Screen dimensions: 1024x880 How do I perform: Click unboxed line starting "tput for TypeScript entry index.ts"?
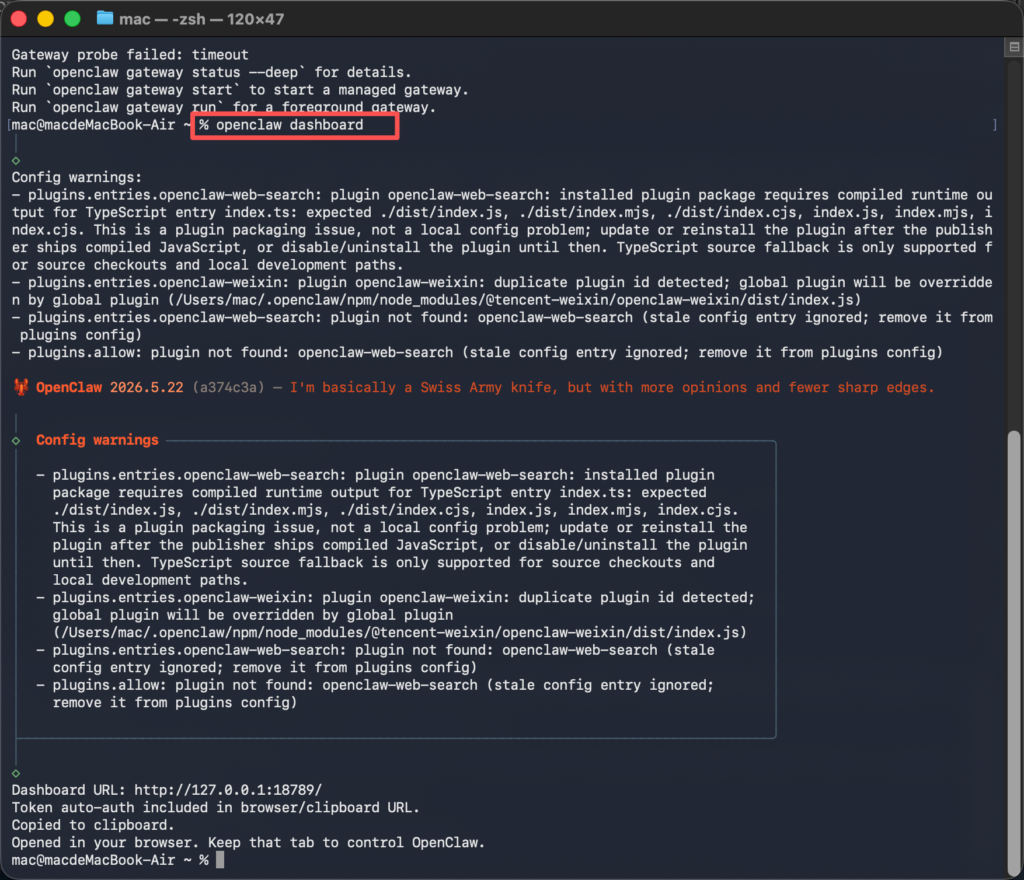tap(502, 213)
